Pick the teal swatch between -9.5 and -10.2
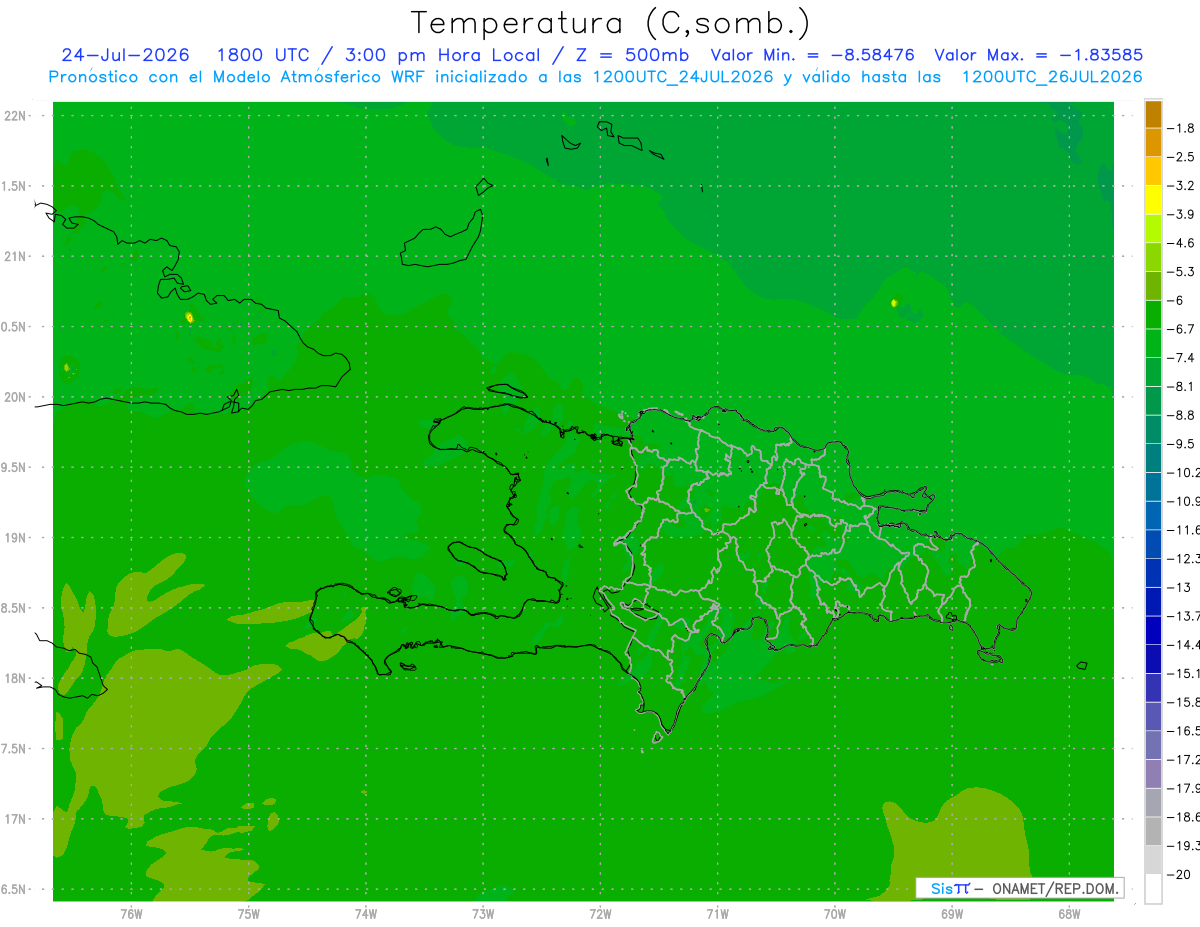 point(1153,458)
